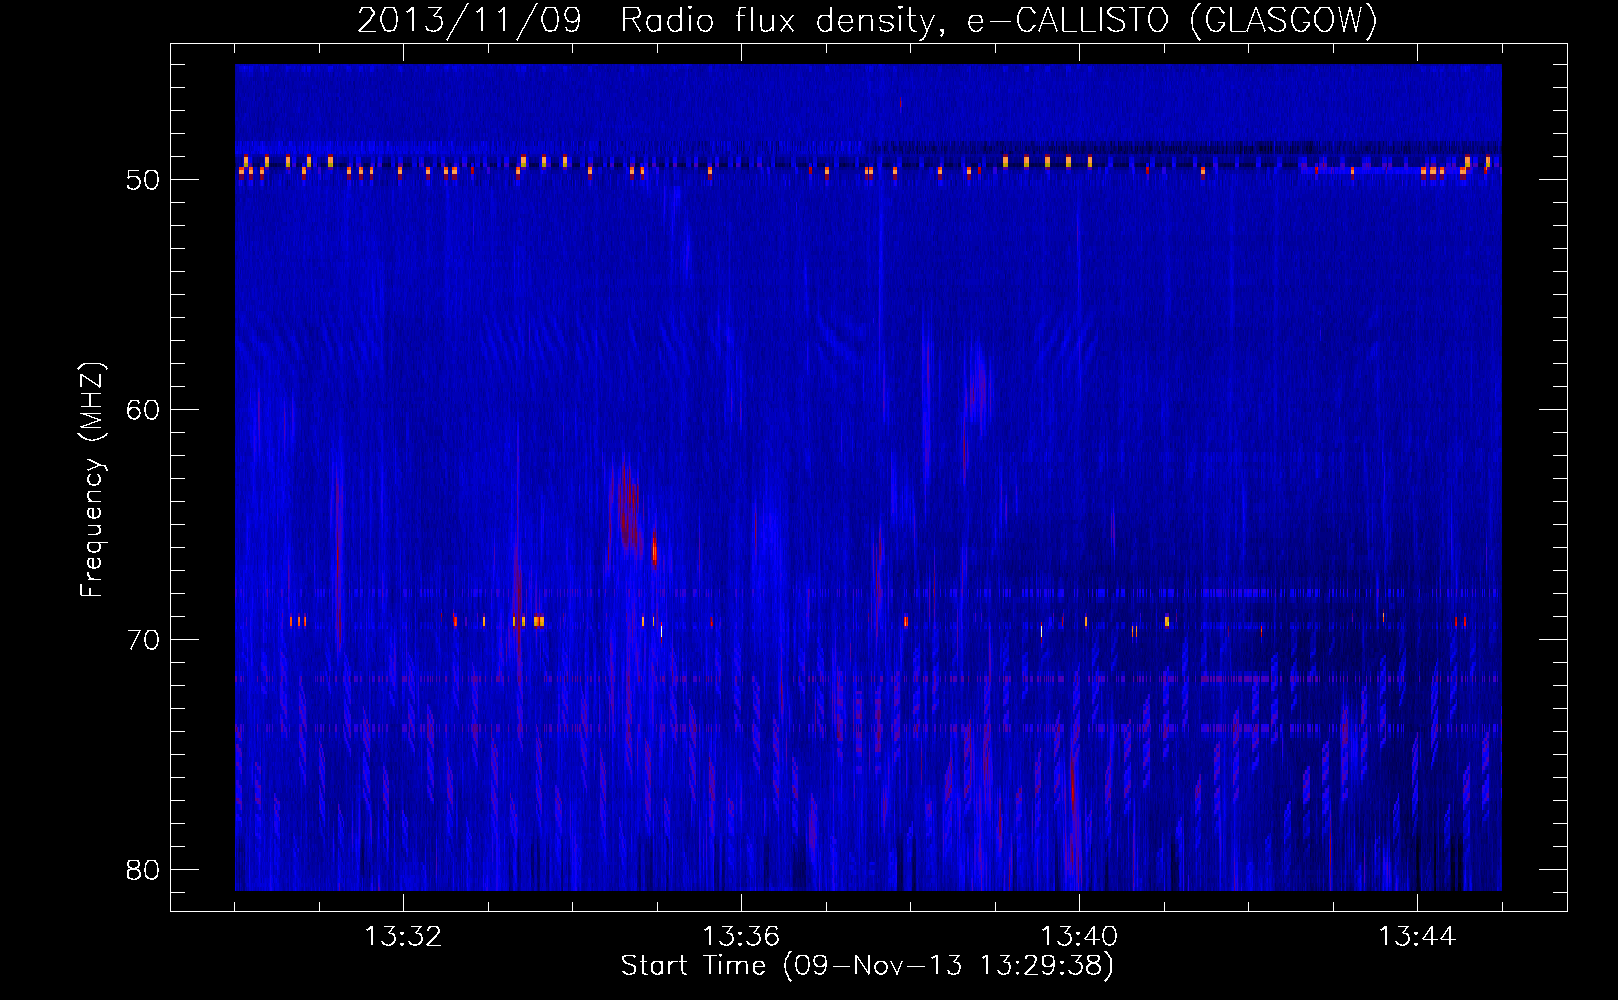
Task: Click the 'Start Time (09-Nov-13 13:29:38)' label
Action: pos(867,966)
